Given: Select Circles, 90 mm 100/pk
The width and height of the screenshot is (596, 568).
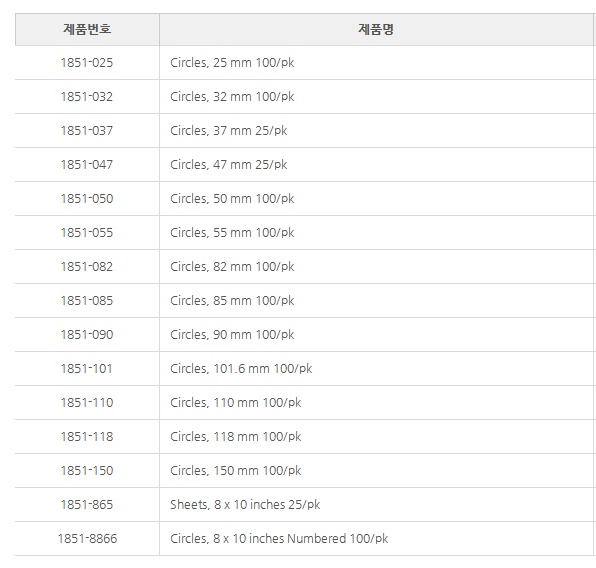Looking at the screenshot, I should tap(232, 335).
